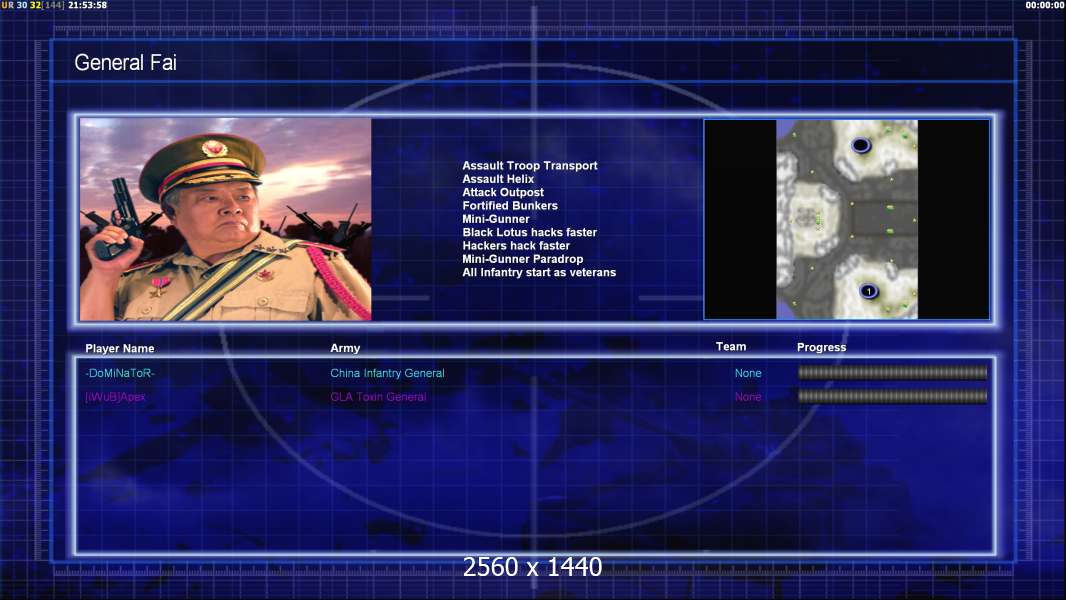Click the "Team" column header

click(731, 347)
